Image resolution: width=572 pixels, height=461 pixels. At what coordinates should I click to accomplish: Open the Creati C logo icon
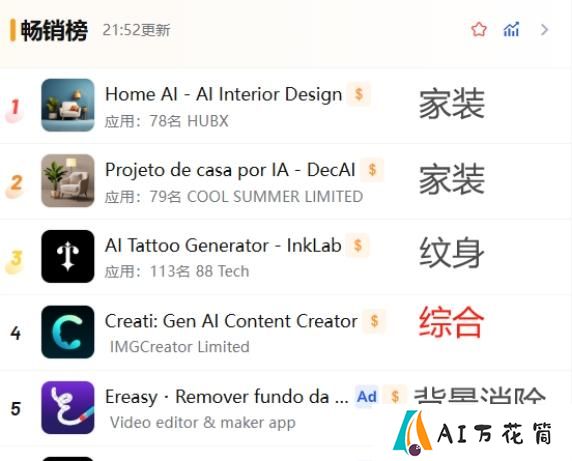[68, 332]
